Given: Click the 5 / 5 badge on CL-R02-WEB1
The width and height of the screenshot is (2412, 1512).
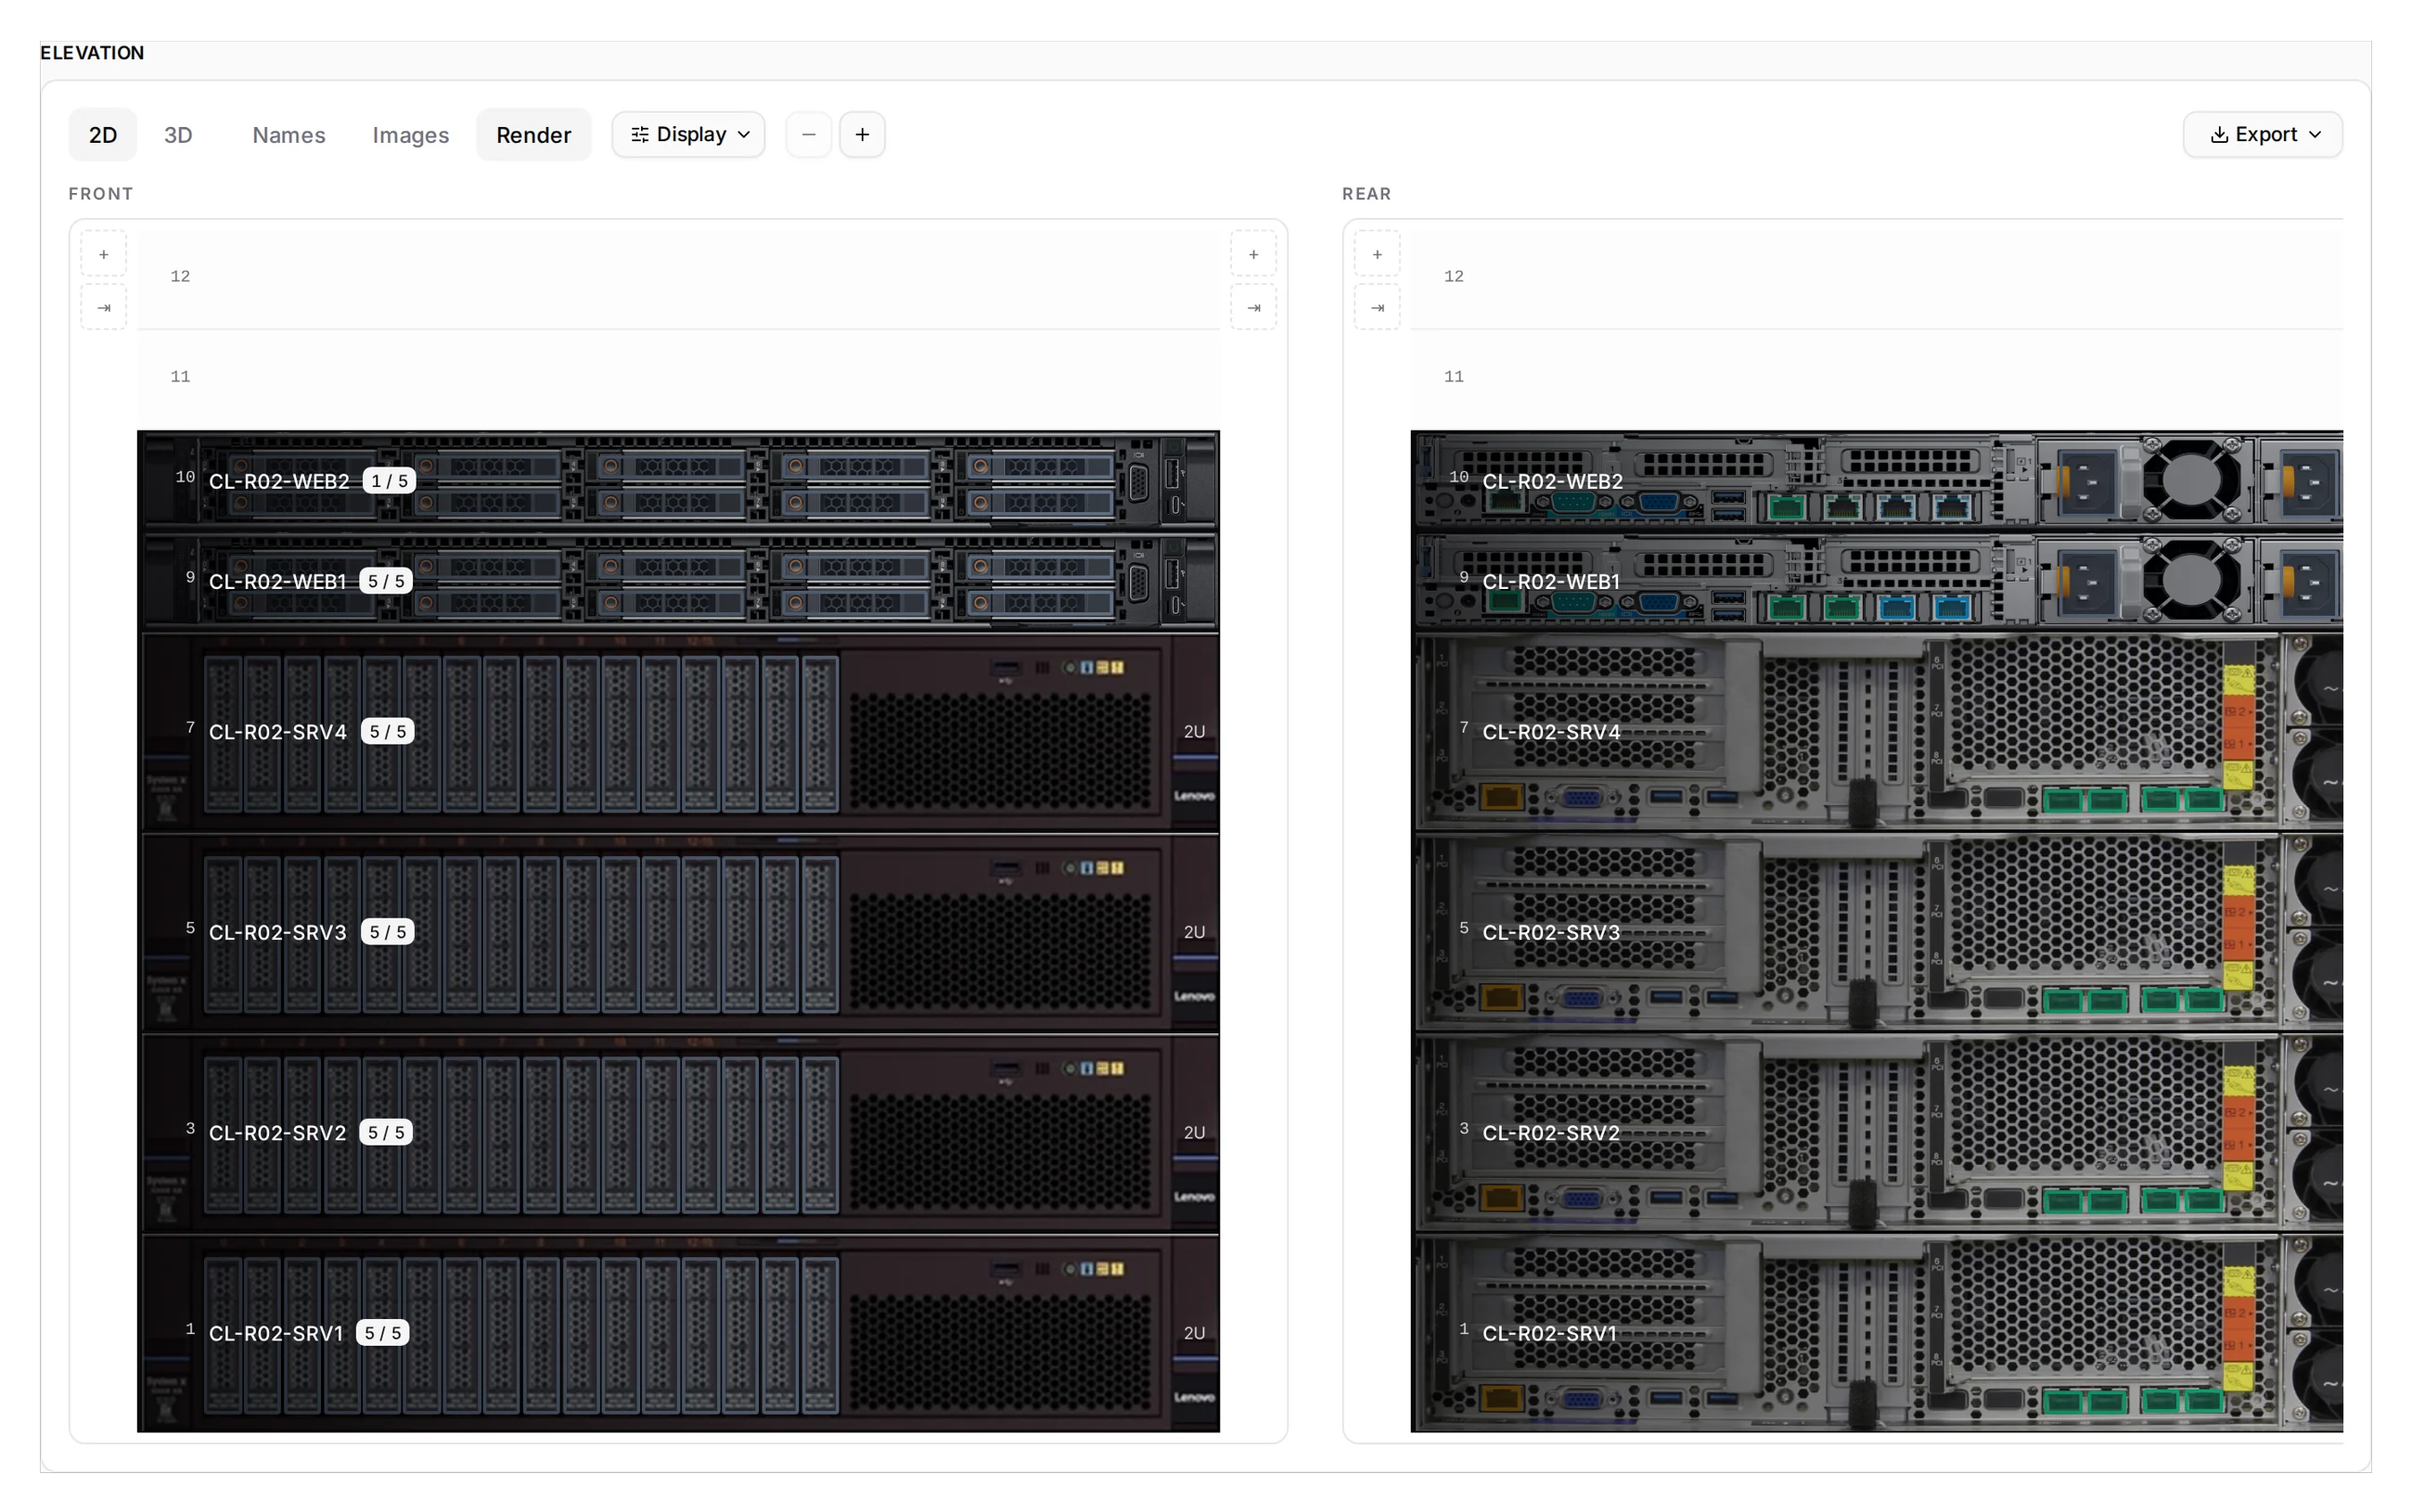Looking at the screenshot, I should tap(386, 581).
